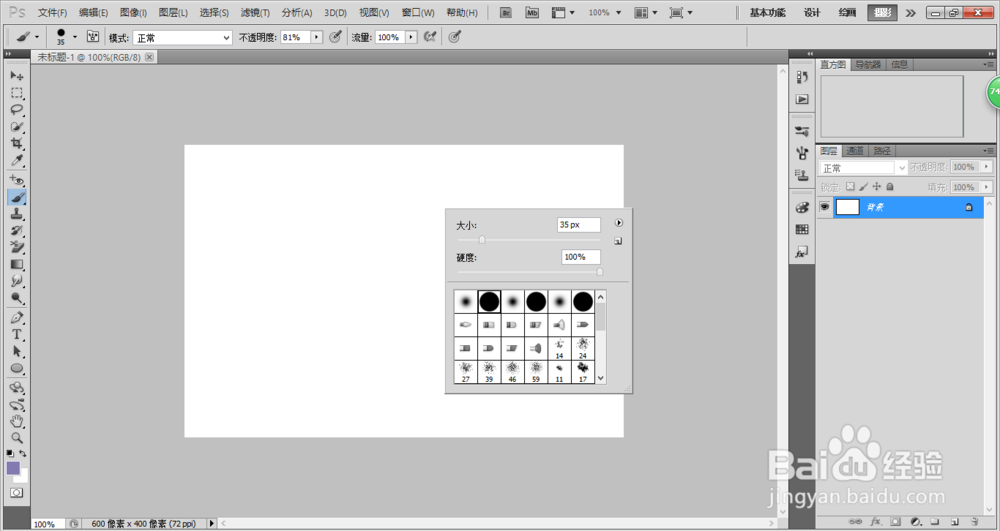Open layer opacity arrow
The image size is (1000, 531).
(987, 167)
